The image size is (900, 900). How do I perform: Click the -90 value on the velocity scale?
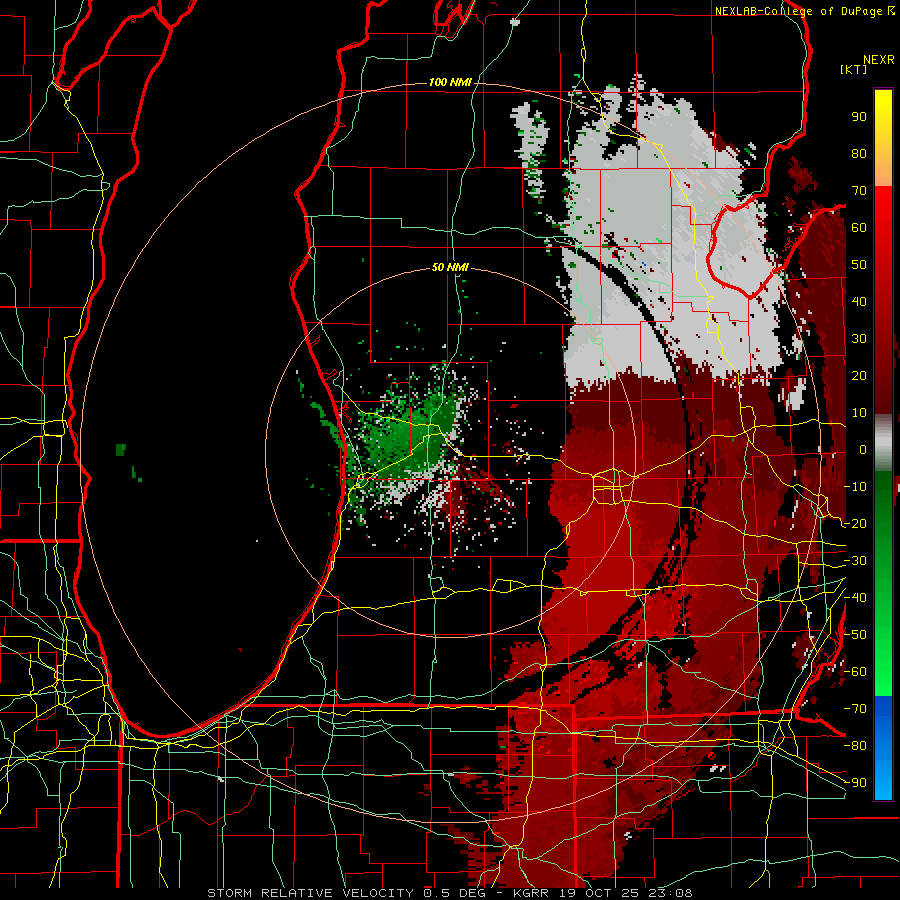click(x=855, y=782)
